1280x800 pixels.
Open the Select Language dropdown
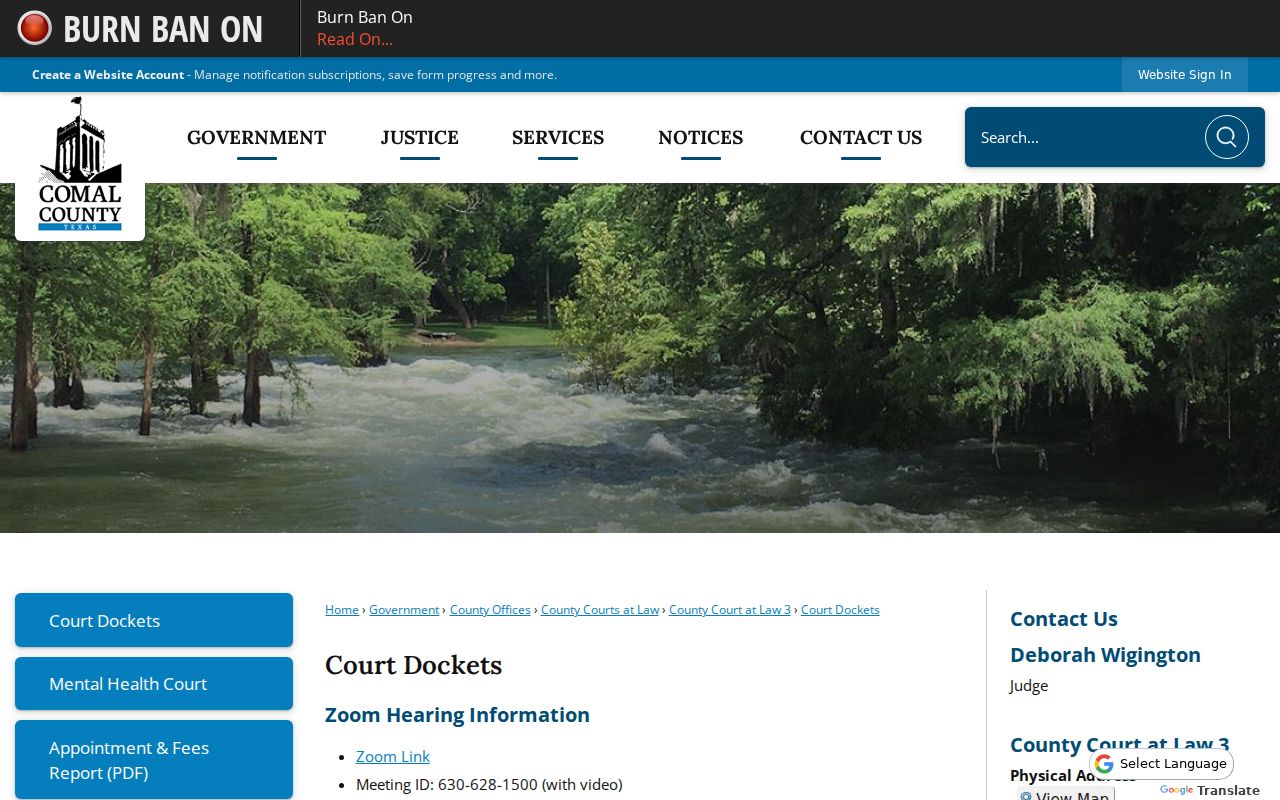[x=1162, y=764]
